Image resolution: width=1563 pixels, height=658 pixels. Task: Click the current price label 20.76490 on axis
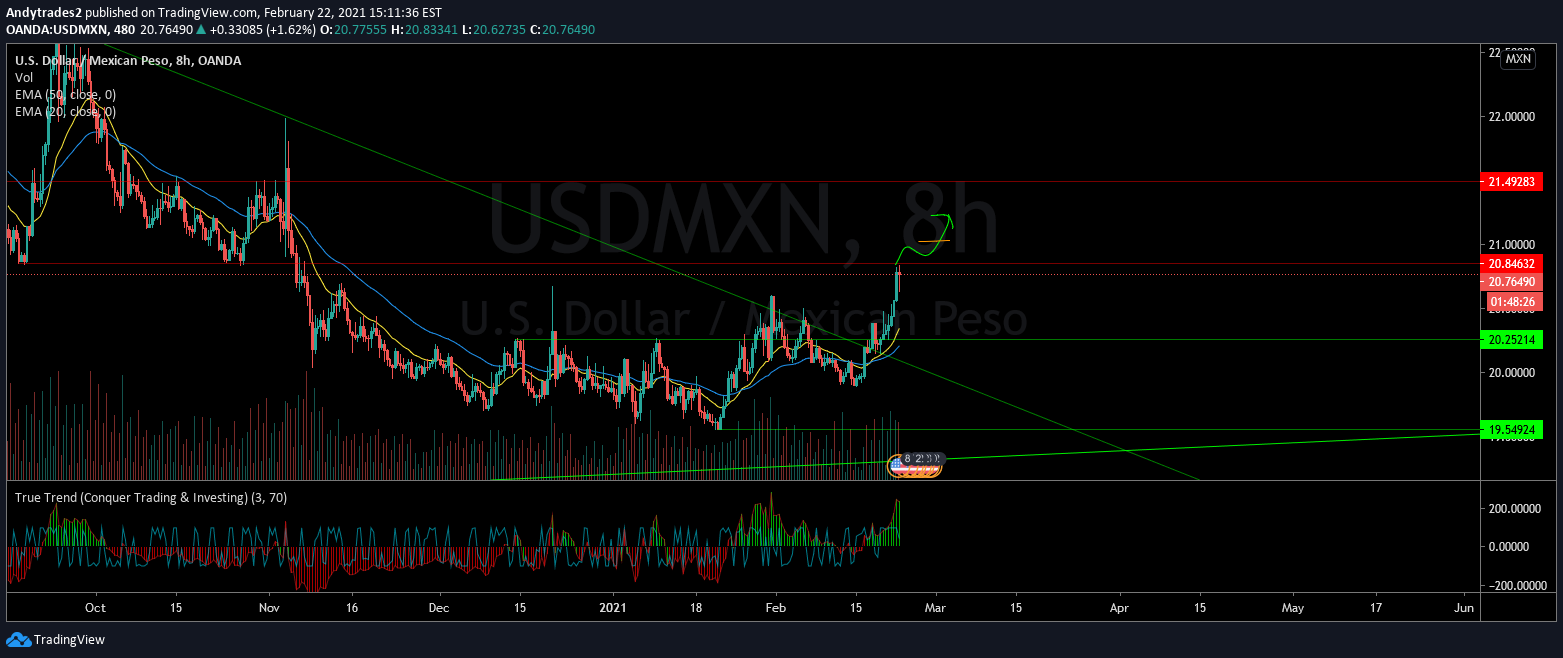pyautogui.click(x=1510, y=282)
